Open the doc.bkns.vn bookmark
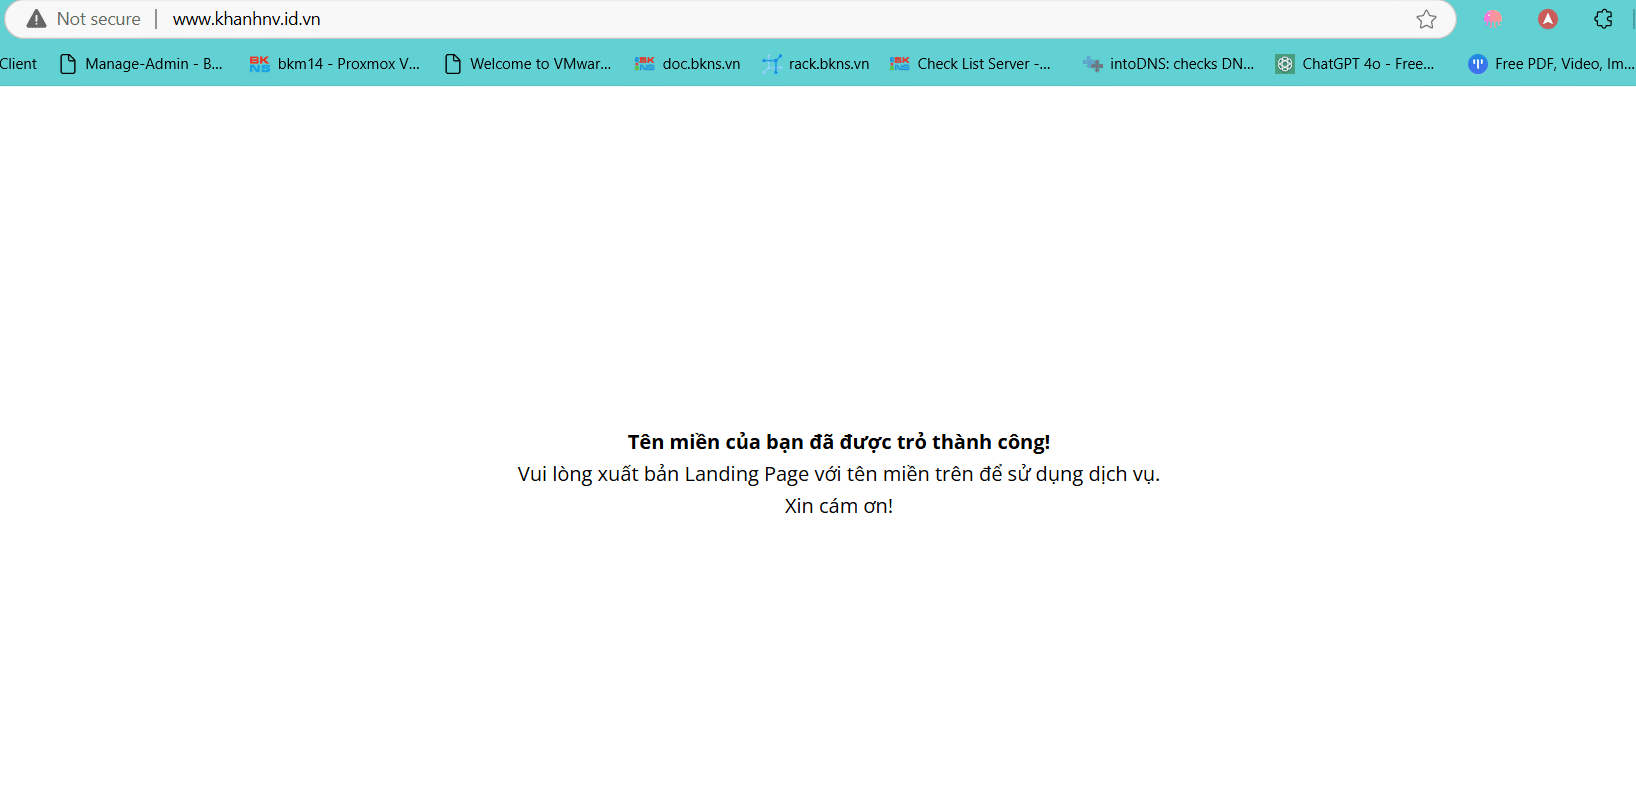Viewport: 1636px width, 802px height. [688, 64]
